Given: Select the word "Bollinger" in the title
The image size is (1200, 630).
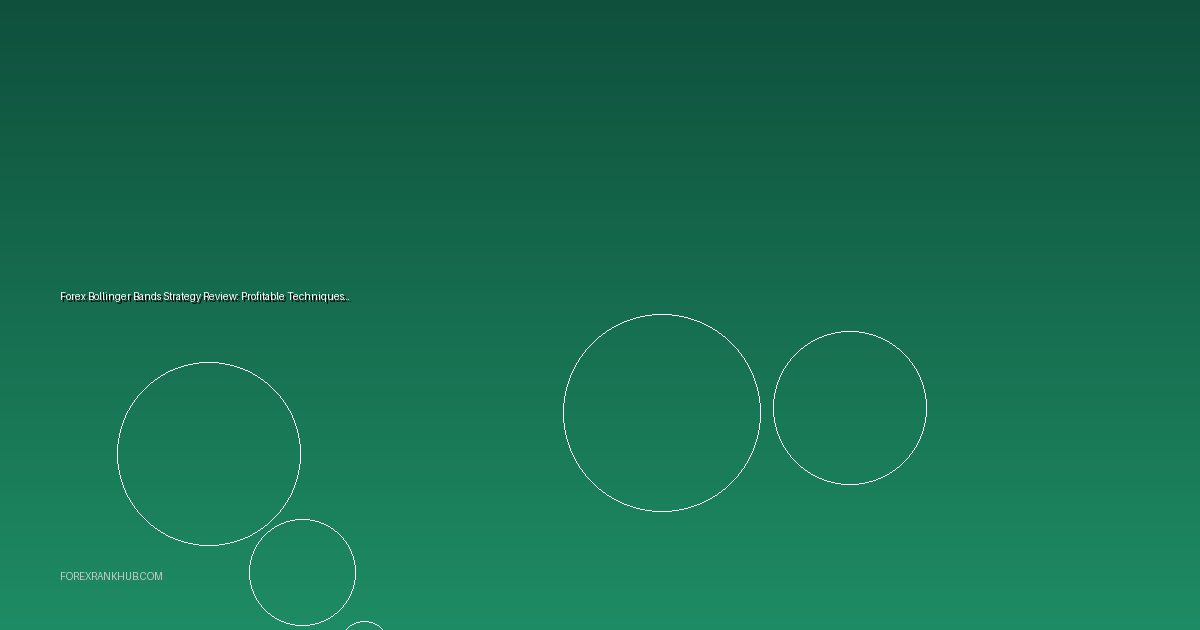Looking at the screenshot, I should pyautogui.click(x=110, y=297).
